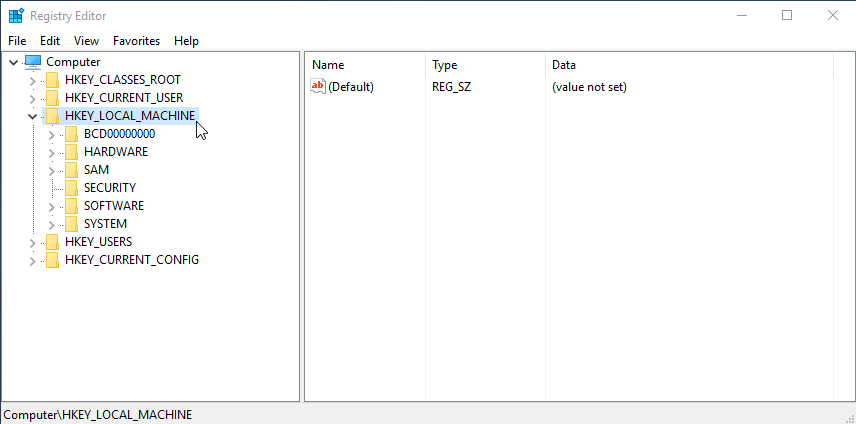856x424 pixels.
Task: Click the HKEY_CLASSES_ROOT folder icon
Action: (x=52, y=80)
